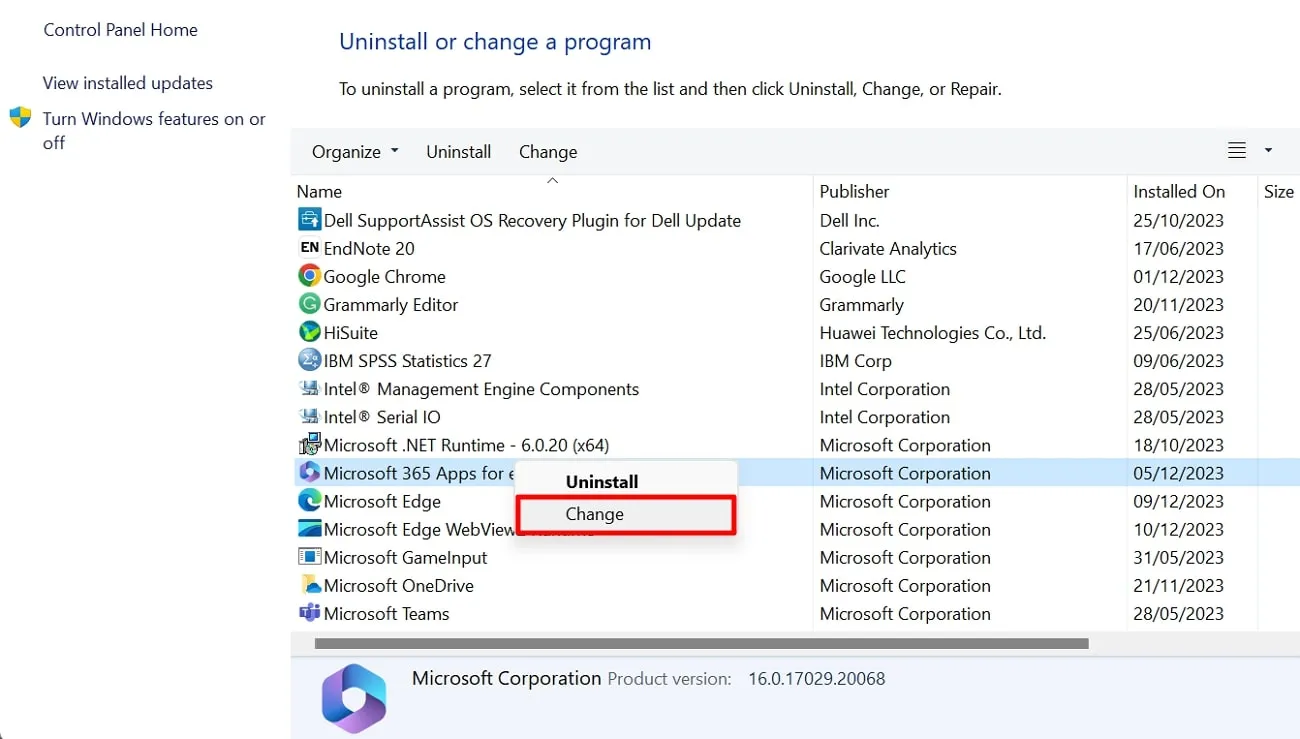The image size is (1300, 739).
Task: Click the Control Panel Home link
Action: [x=120, y=30]
